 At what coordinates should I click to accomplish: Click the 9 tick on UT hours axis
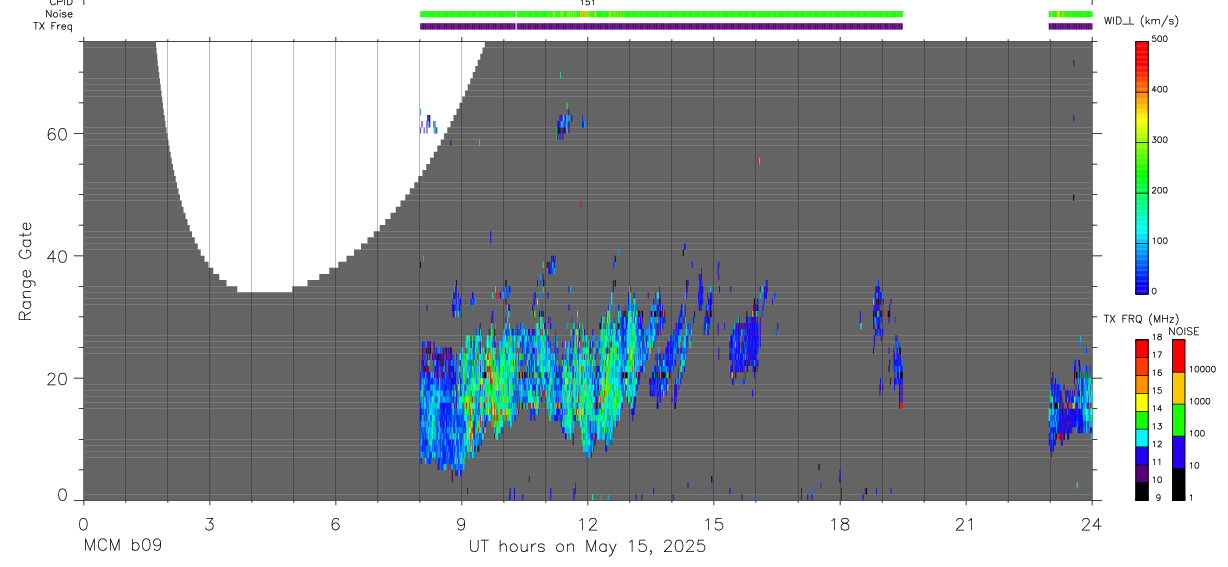tap(461, 524)
